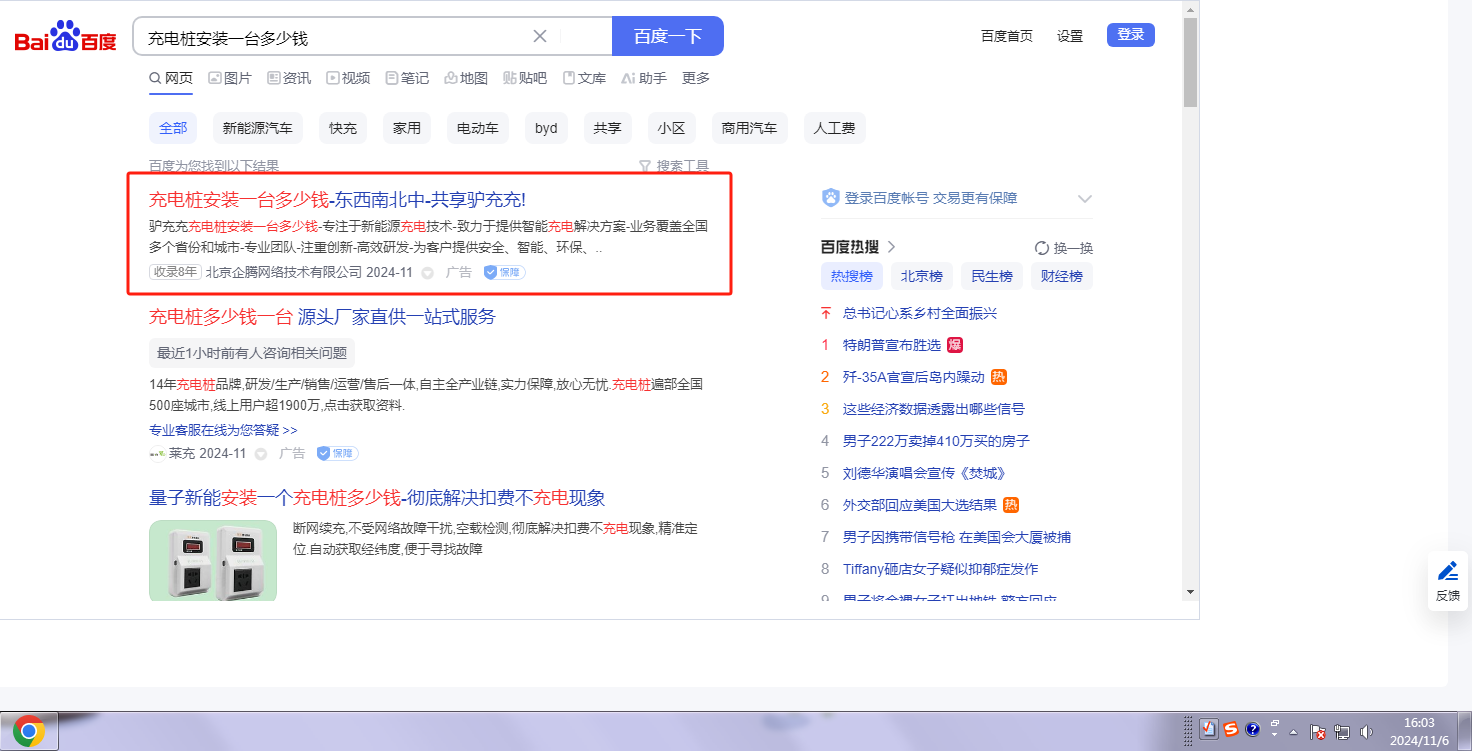Switch to the 北京榜 hot list tab
Screen dimensions: 1472x751
(x=921, y=276)
